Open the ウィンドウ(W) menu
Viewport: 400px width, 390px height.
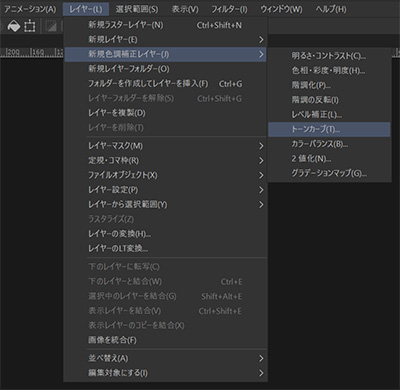pos(281,9)
